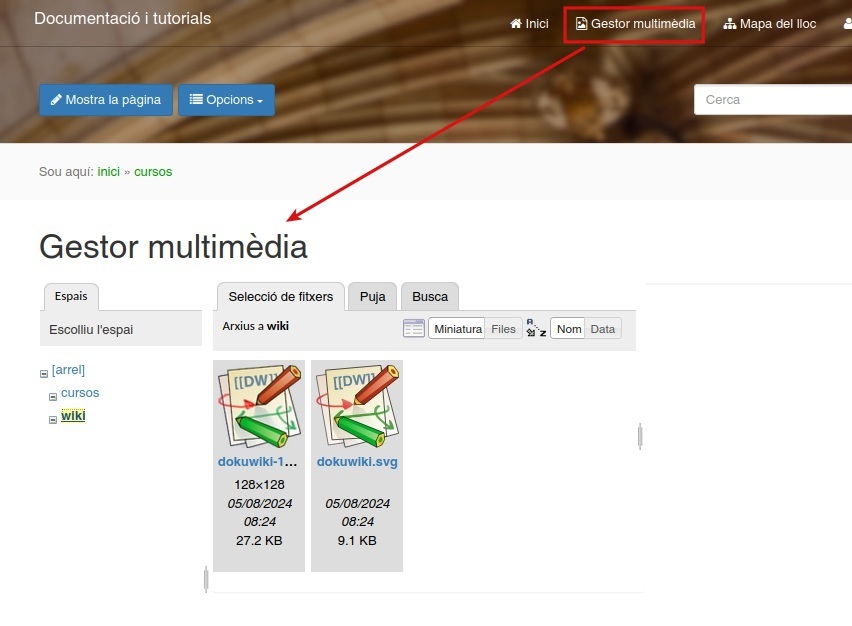Click the Gestor multimèdia page heading

coord(173,247)
